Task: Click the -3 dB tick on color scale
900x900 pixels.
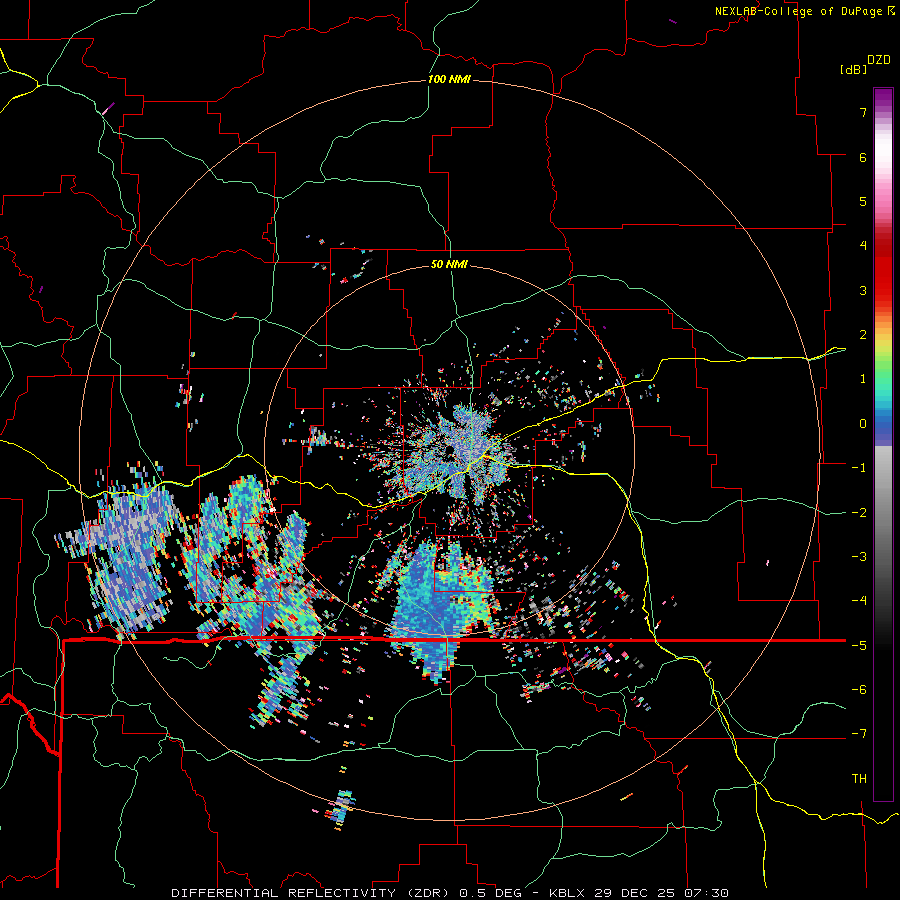Action: click(859, 557)
